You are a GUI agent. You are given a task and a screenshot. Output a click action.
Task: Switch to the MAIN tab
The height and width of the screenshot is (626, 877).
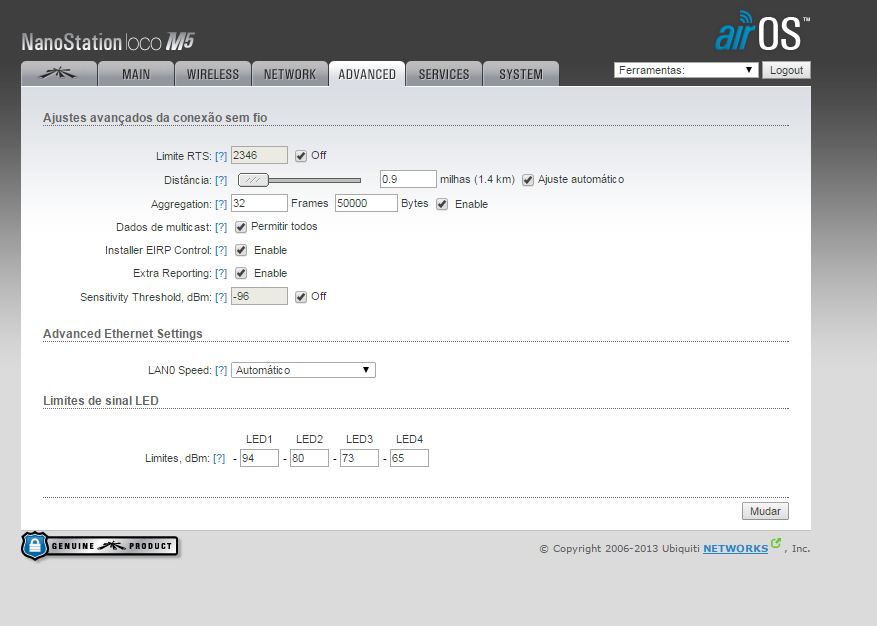click(x=136, y=74)
